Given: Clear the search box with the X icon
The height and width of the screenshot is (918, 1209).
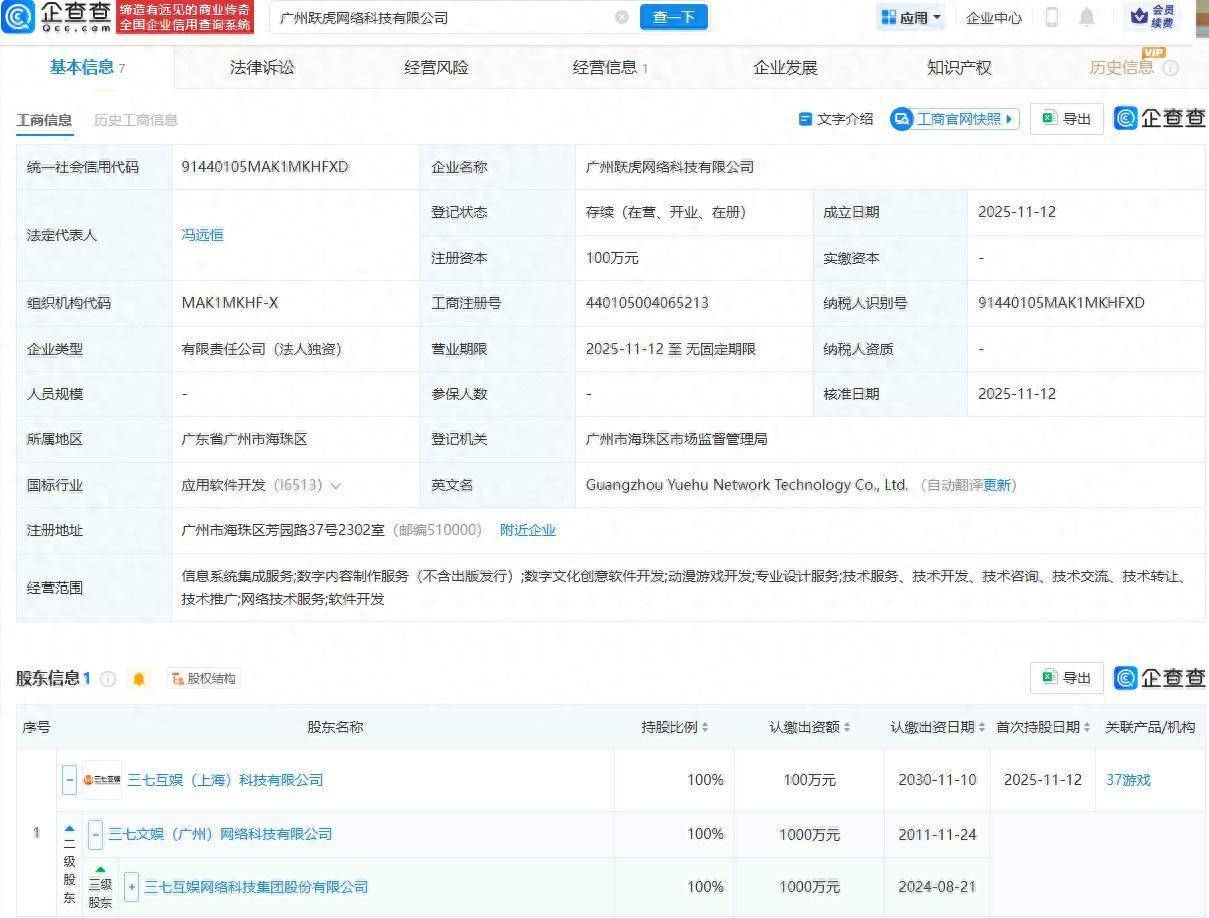Looking at the screenshot, I should [623, 17].
